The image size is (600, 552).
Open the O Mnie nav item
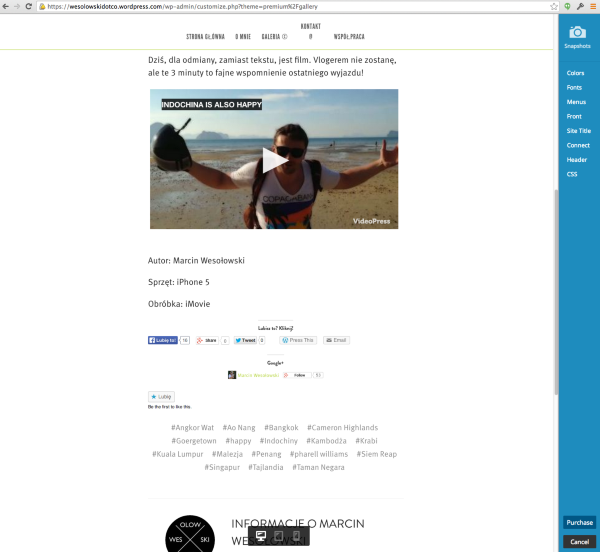(x=243, y=37)
